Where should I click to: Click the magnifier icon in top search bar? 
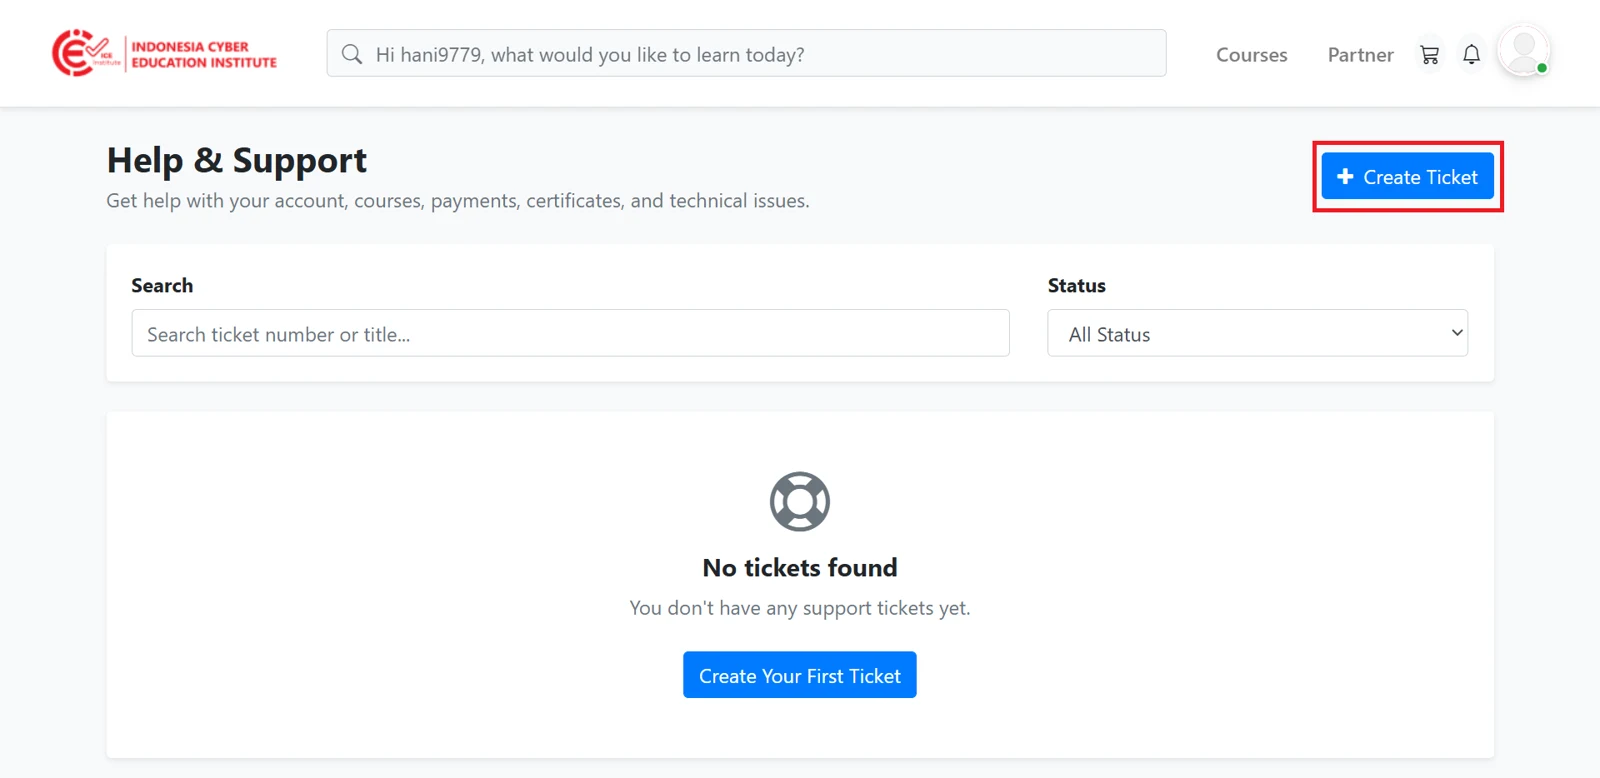click(352, 54)
